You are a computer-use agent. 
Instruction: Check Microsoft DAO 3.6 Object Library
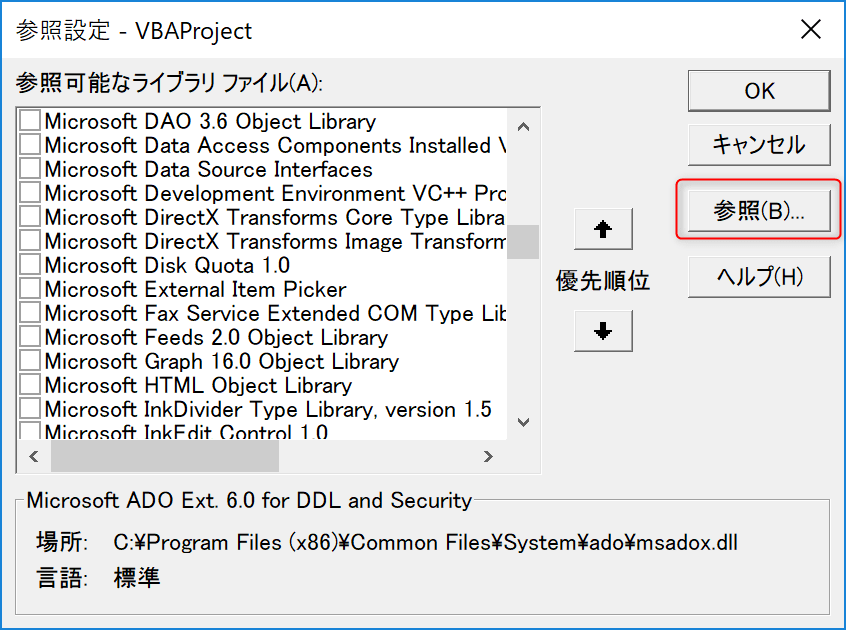(x=31, y=121)
